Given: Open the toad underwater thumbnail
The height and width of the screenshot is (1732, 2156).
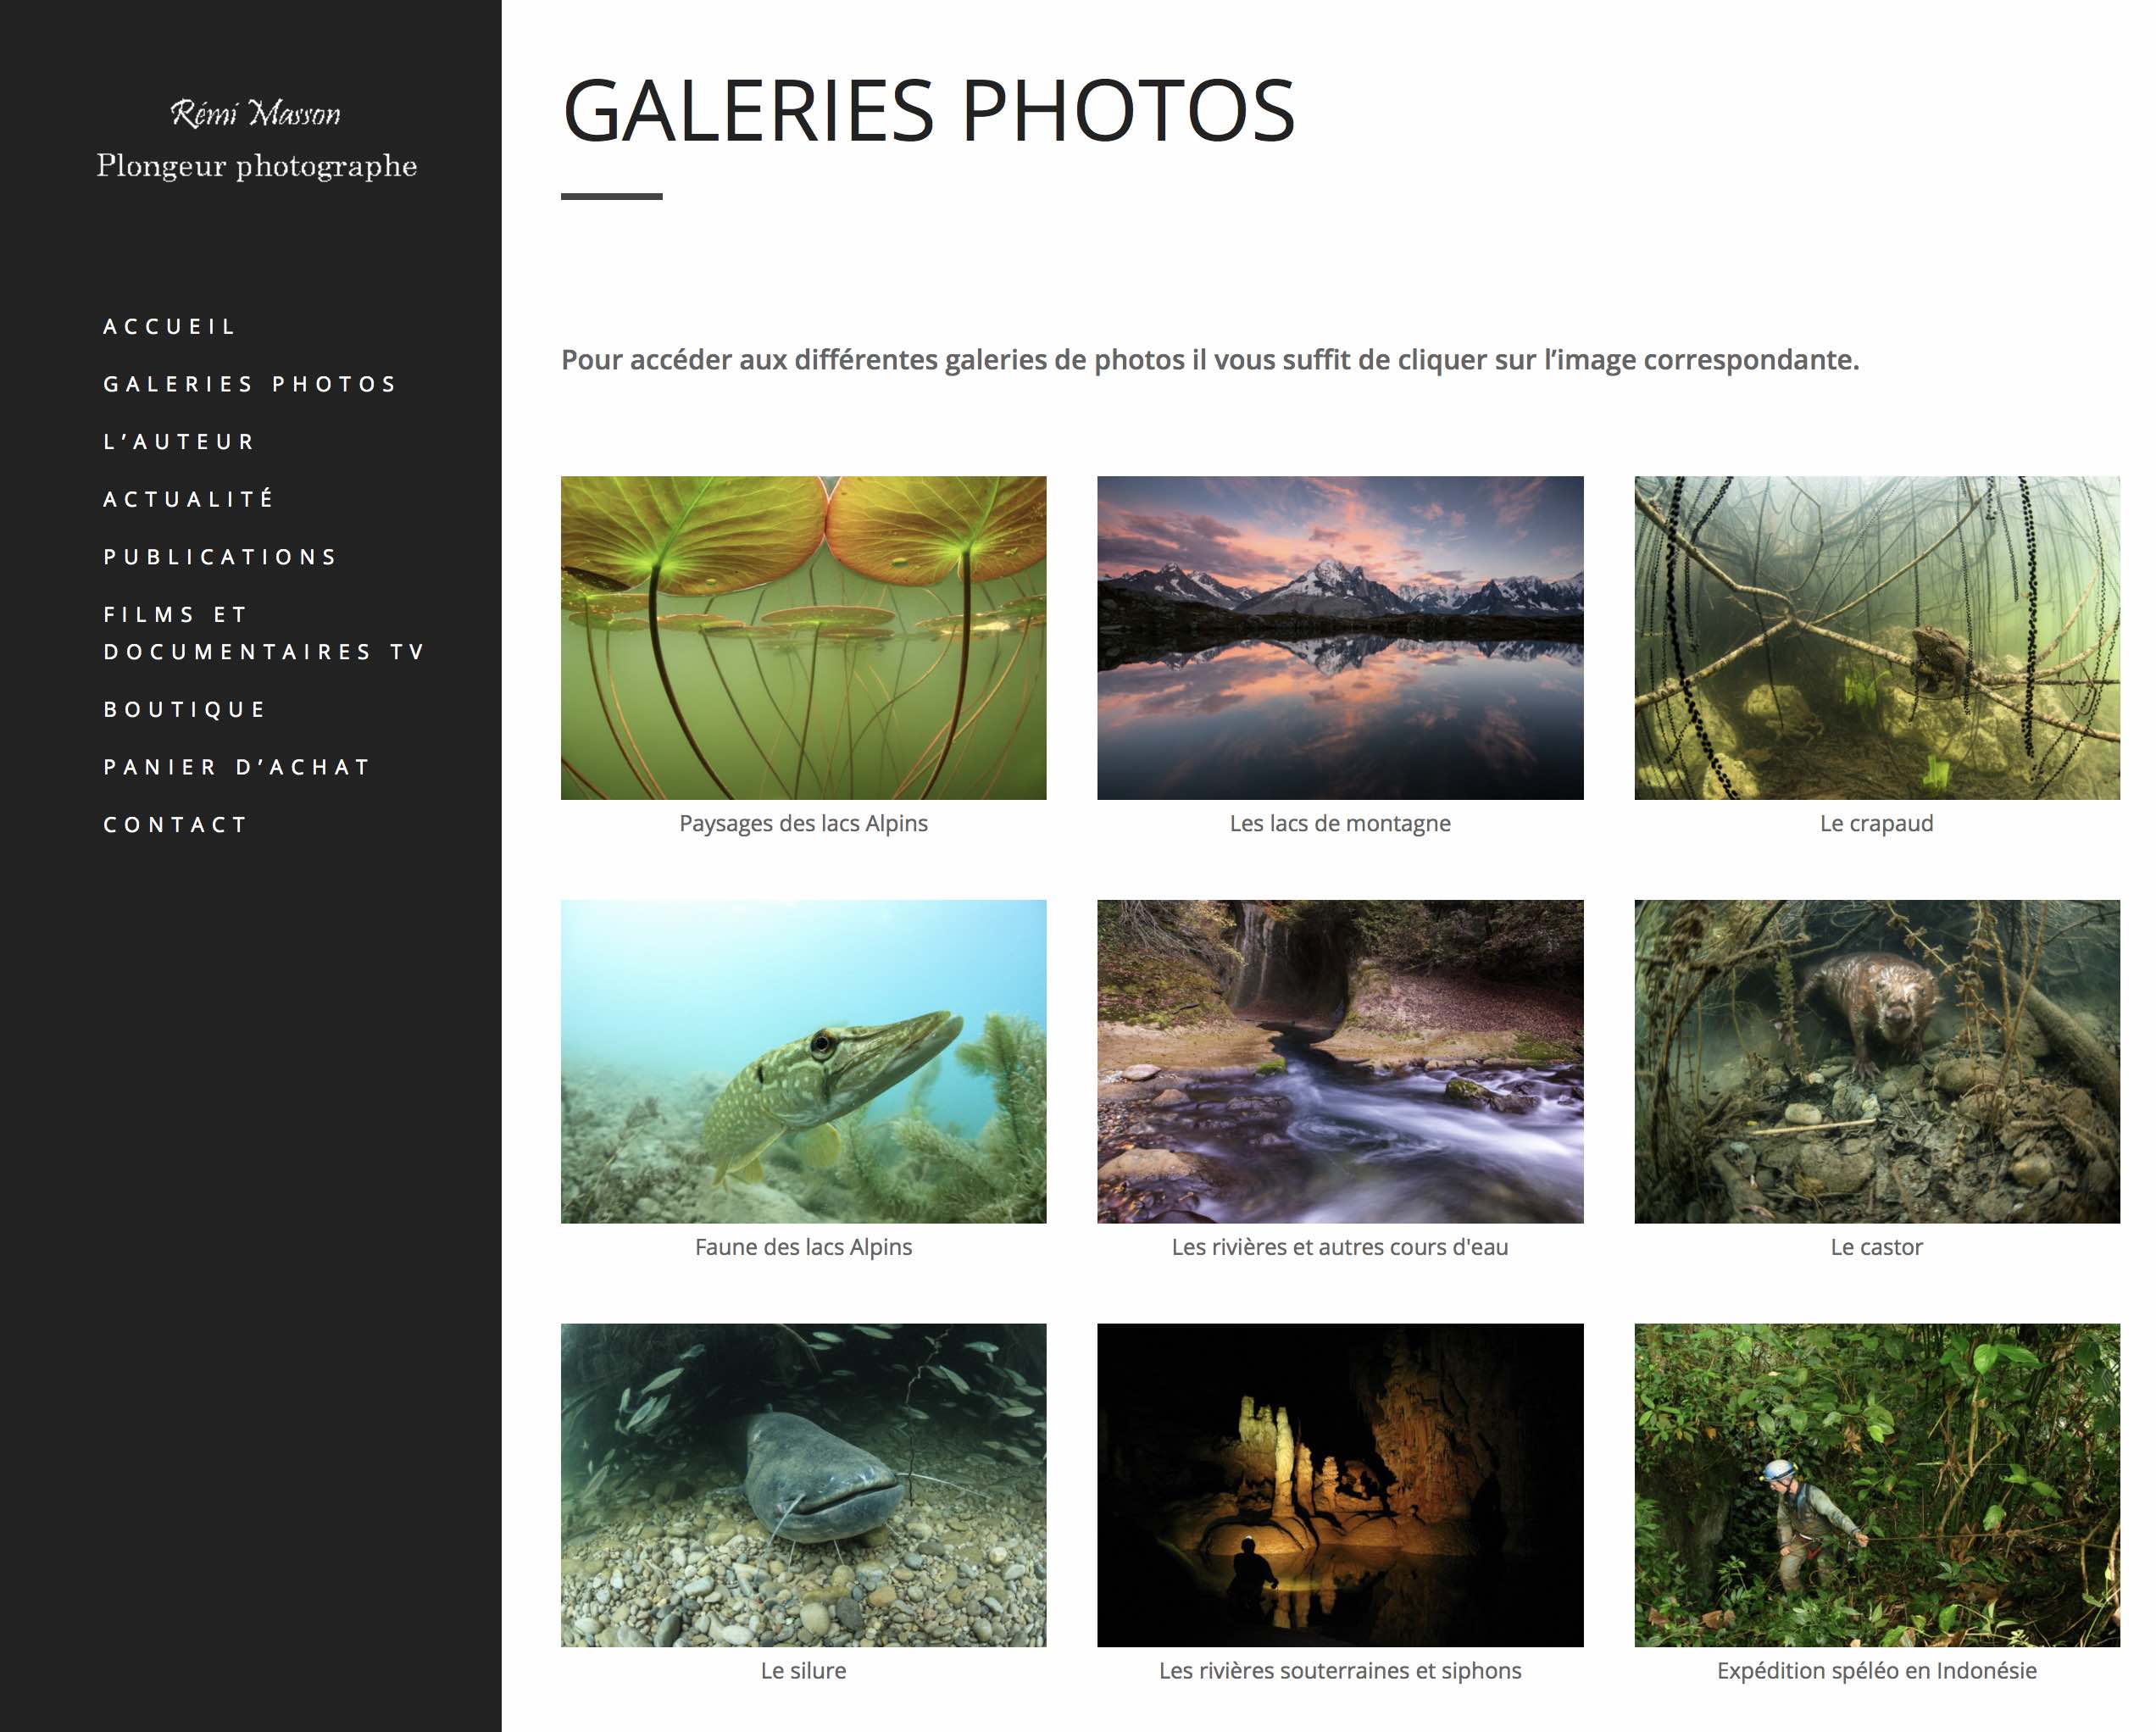Looking at the screenshot, I should (x=1877, y=638).
